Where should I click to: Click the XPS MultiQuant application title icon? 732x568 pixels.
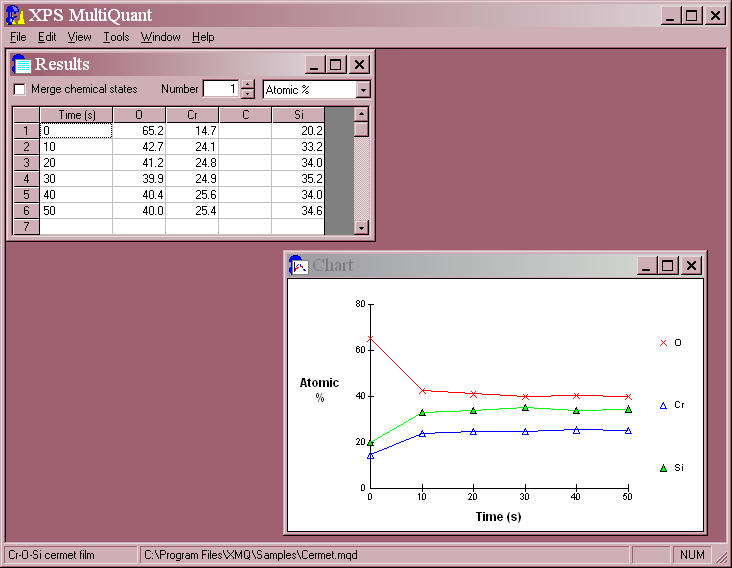click(x=14, y=15)
